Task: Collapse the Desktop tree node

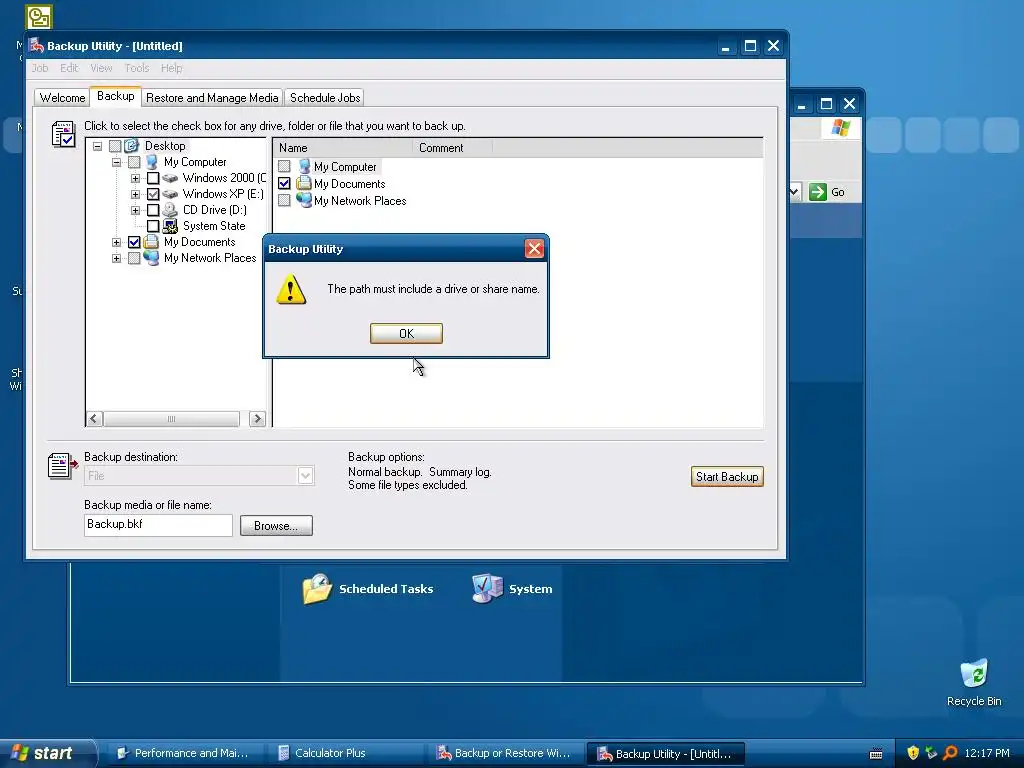Action: [x=97, y=146]
